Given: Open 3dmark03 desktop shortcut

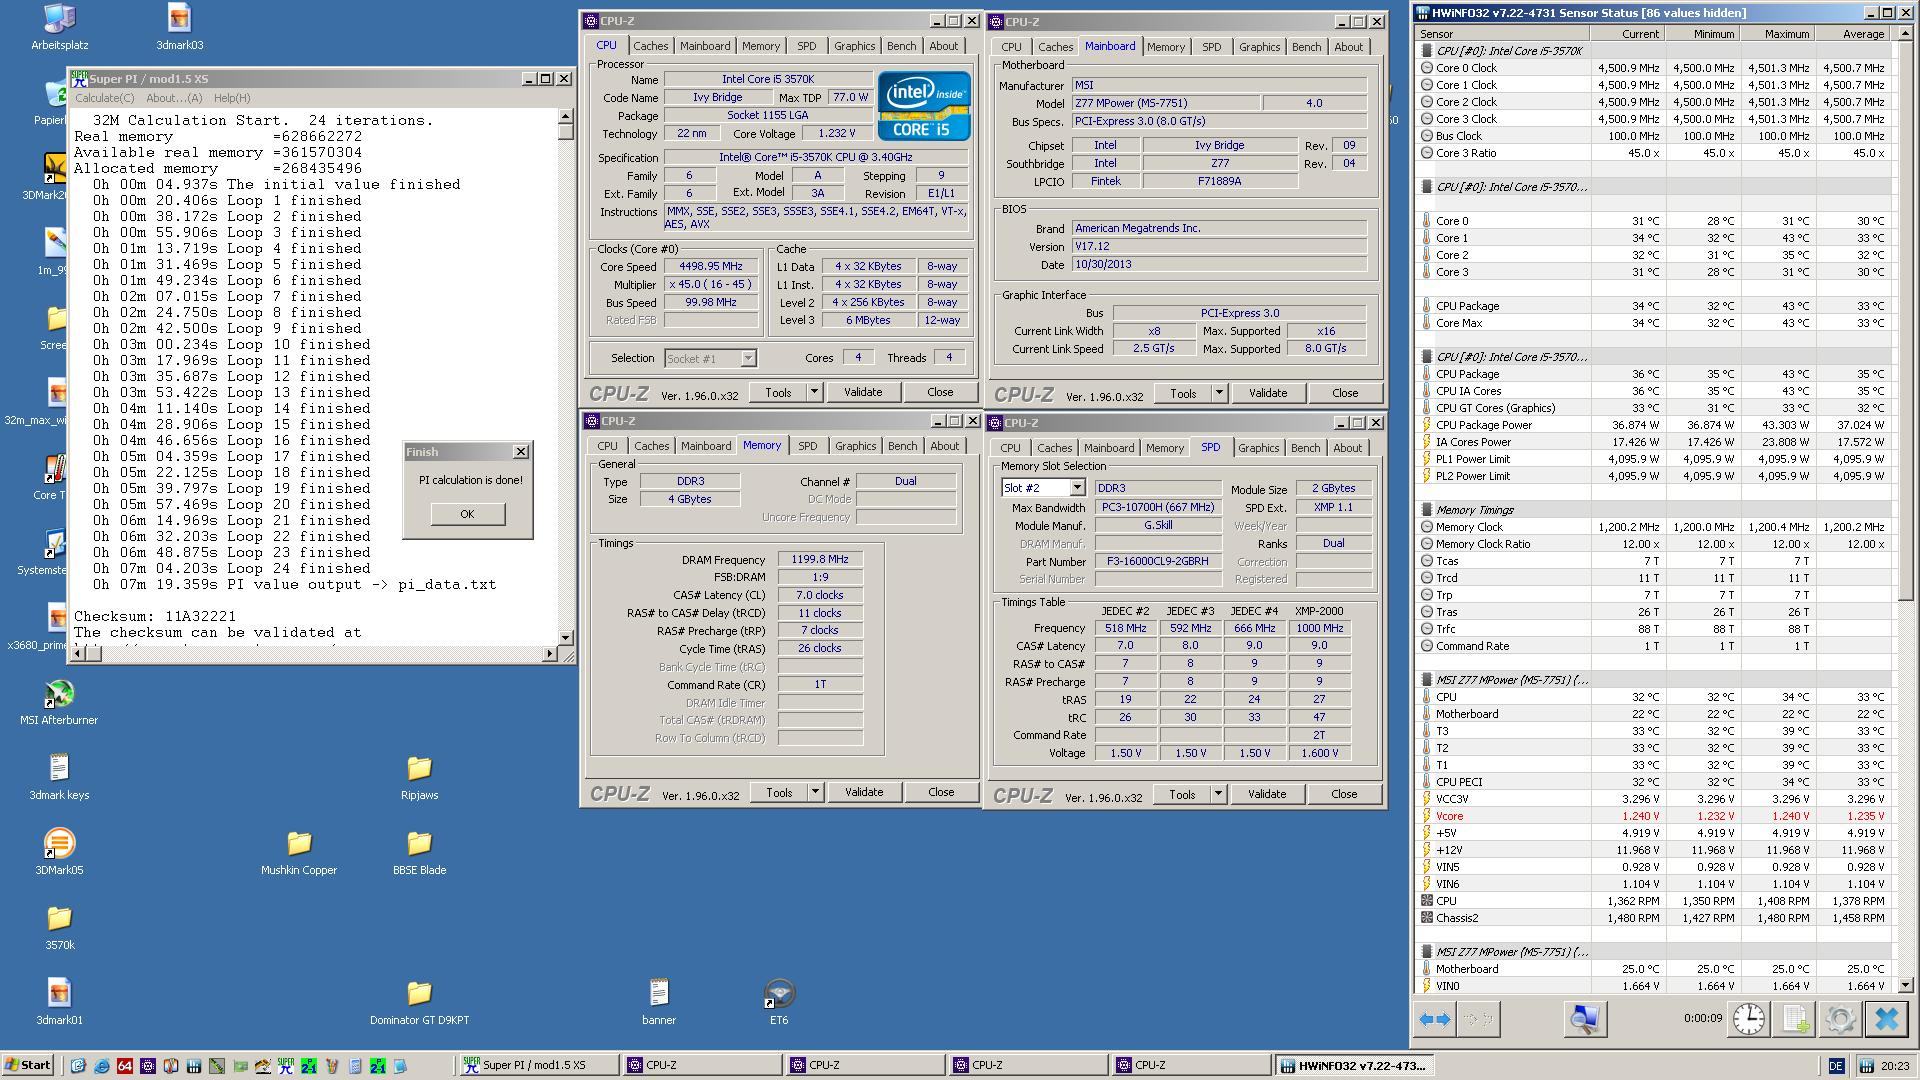Looking at the screenshot, I should [179, 27].
